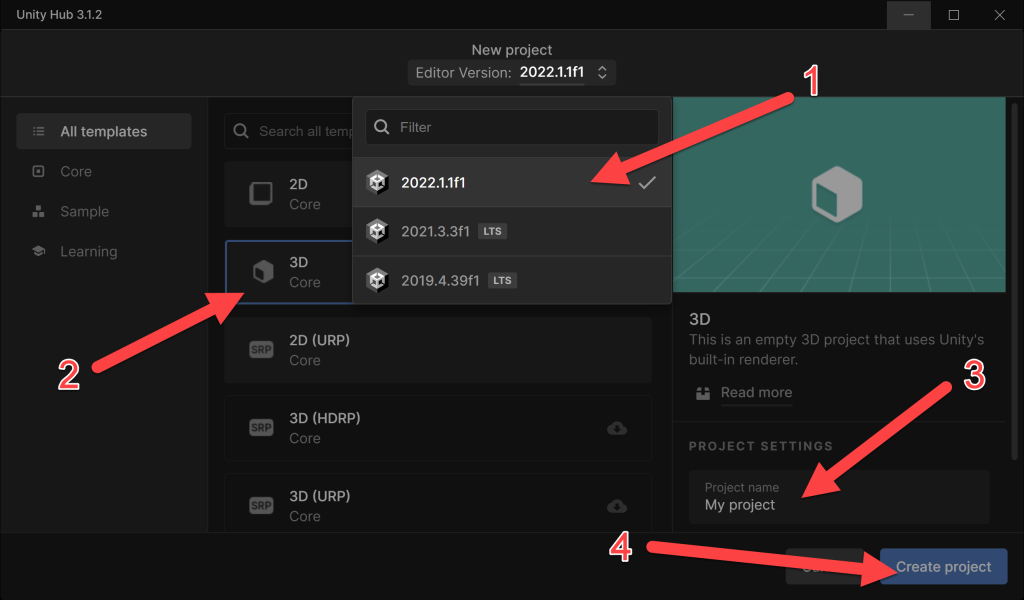Screen dimensions: 1024x600
Task: Click the Unity icon beside 2022.1.1f1
Action: (377, 182)
